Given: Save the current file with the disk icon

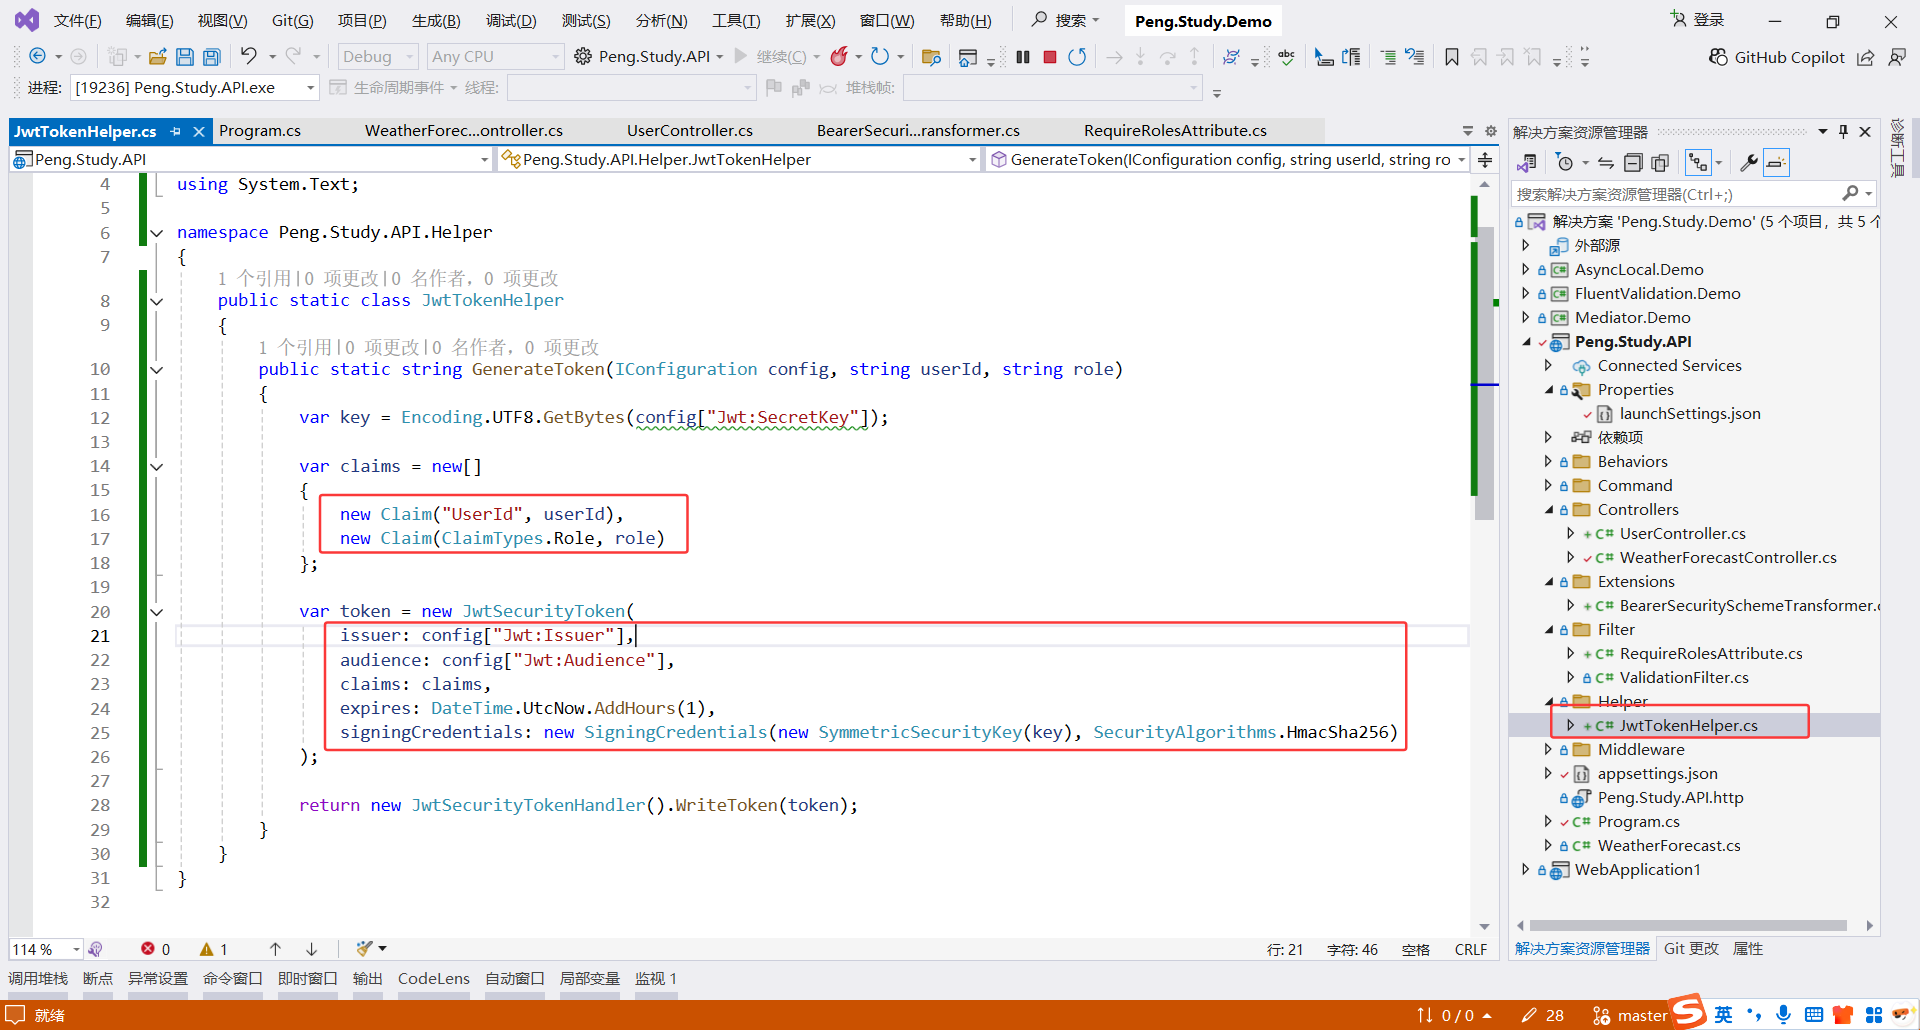Looking at the screenshot, I should pyautogui.click(x=185, y=57).
